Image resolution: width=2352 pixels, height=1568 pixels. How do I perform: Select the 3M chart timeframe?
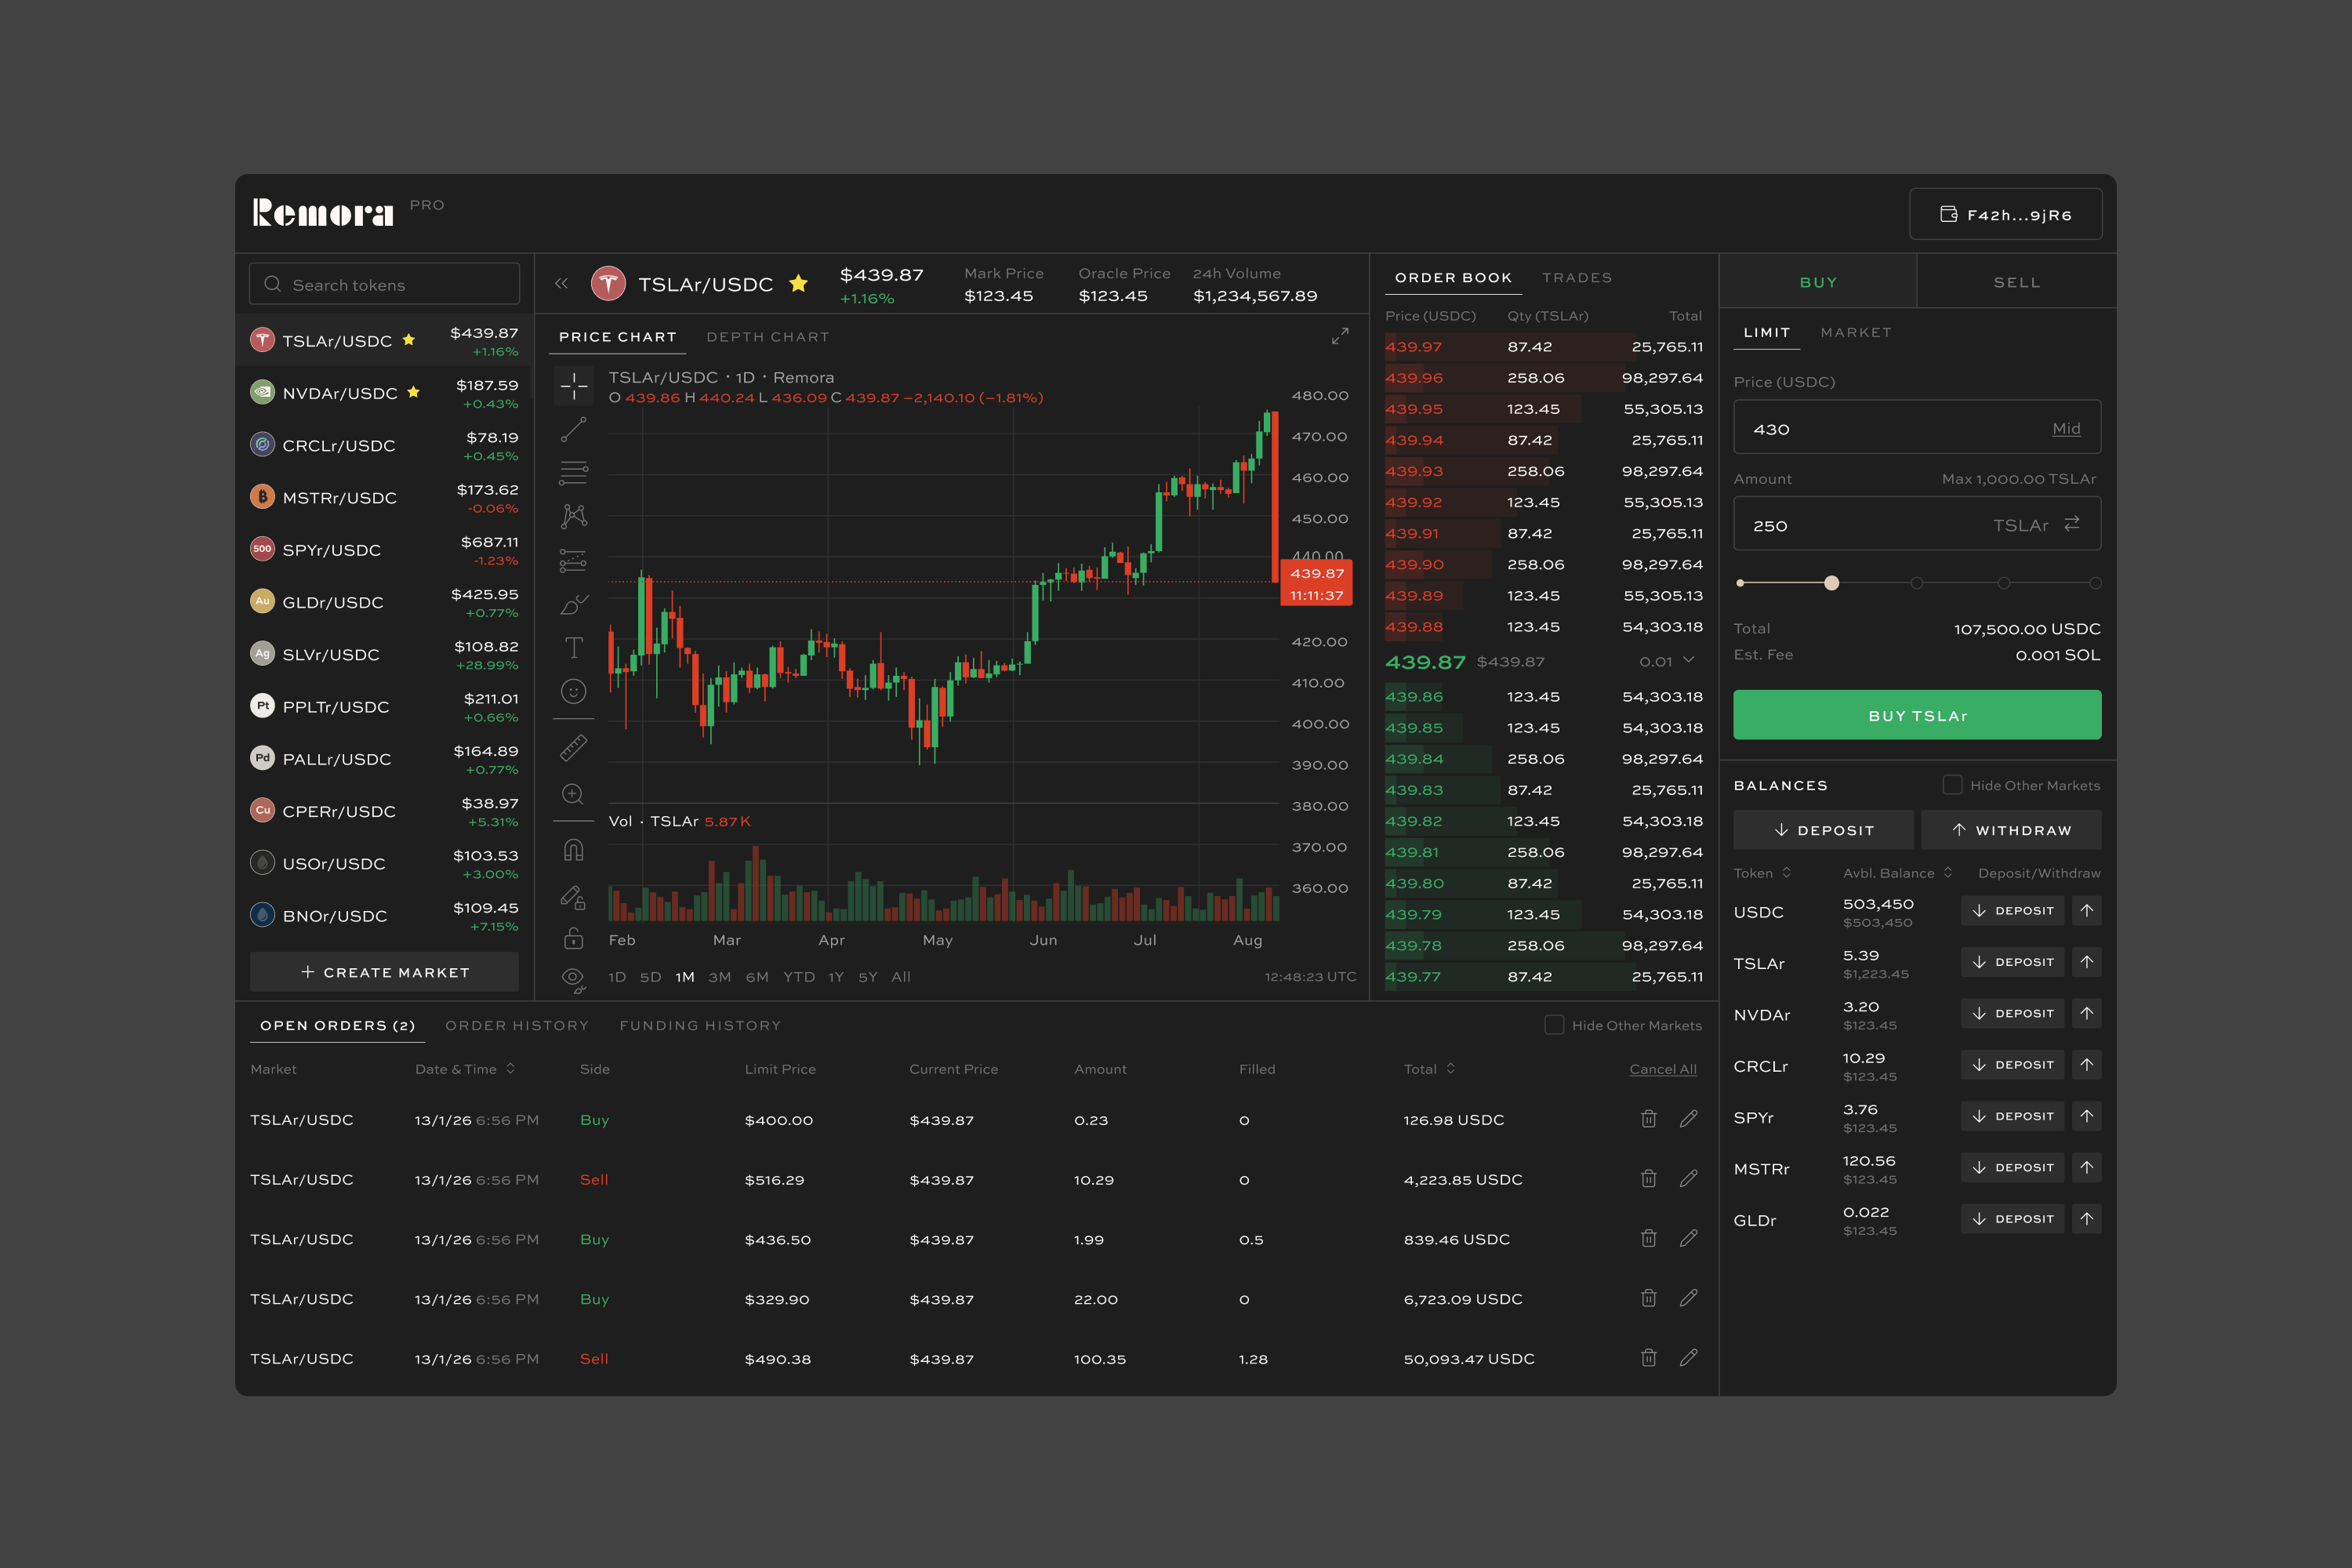pos(719,977)
